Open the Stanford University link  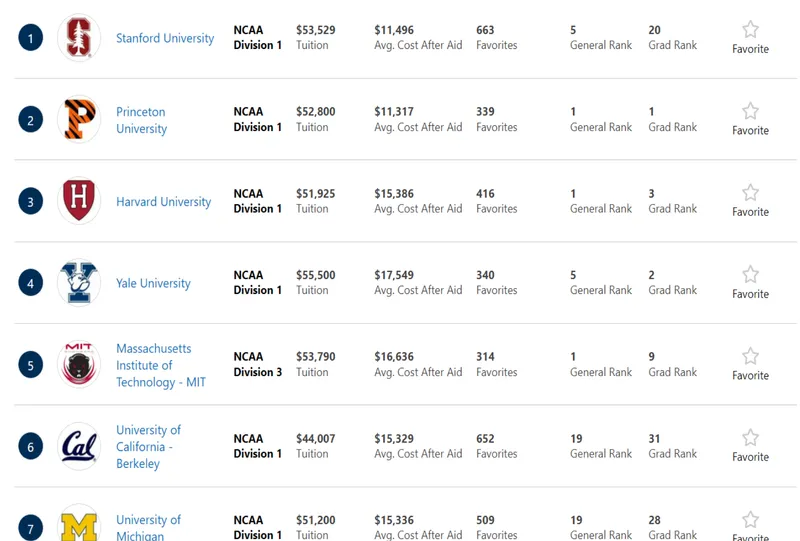(x=165, y=38)
